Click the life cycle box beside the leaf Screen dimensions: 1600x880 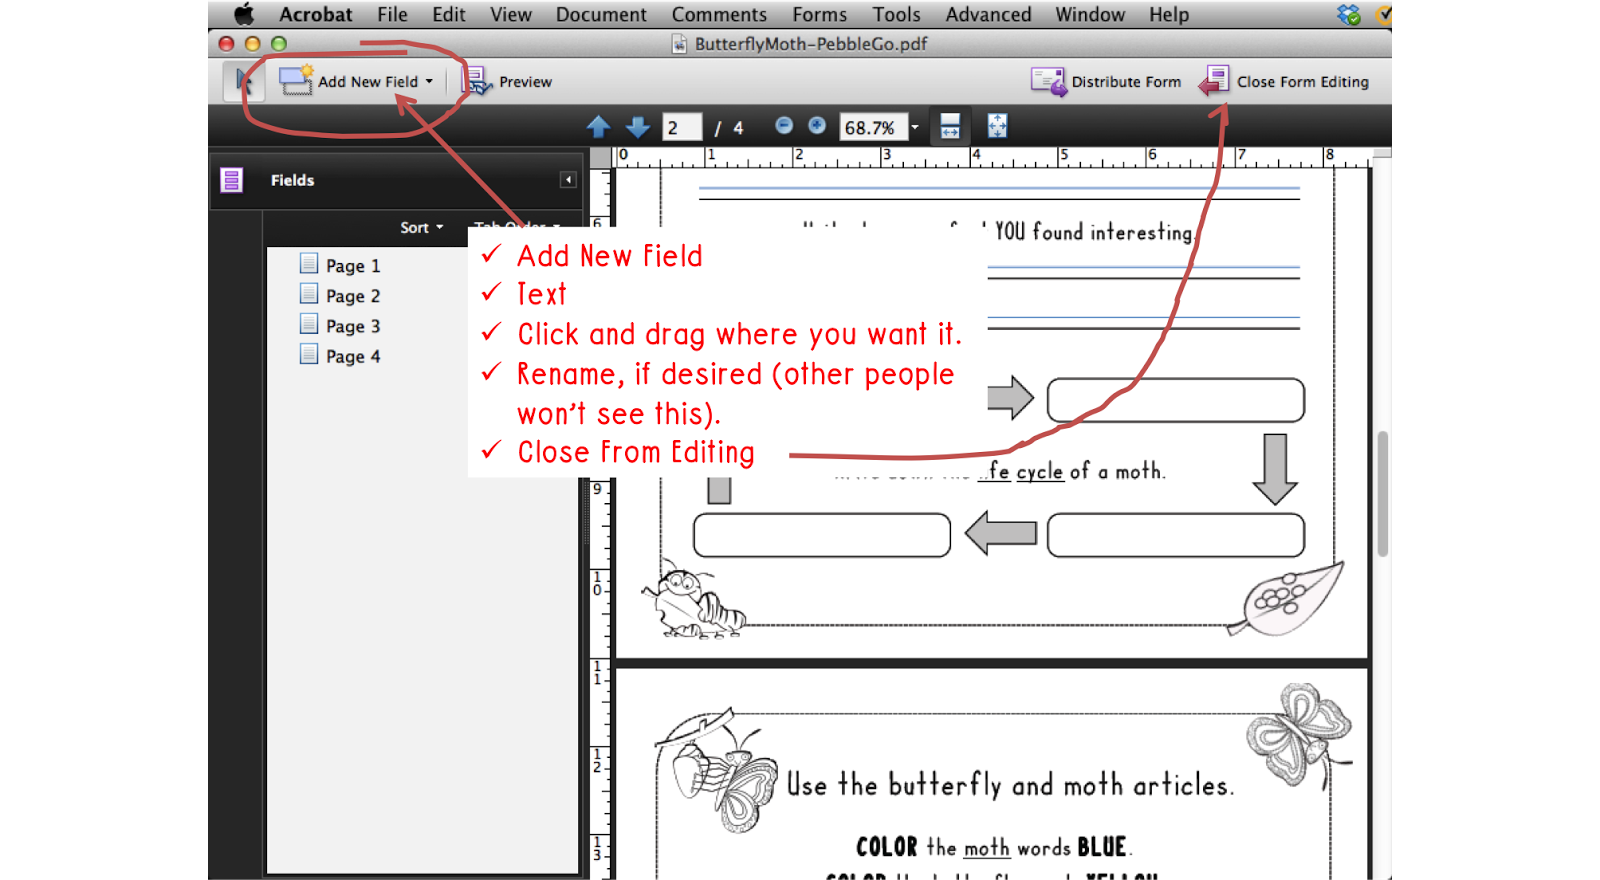(1176, 535)
